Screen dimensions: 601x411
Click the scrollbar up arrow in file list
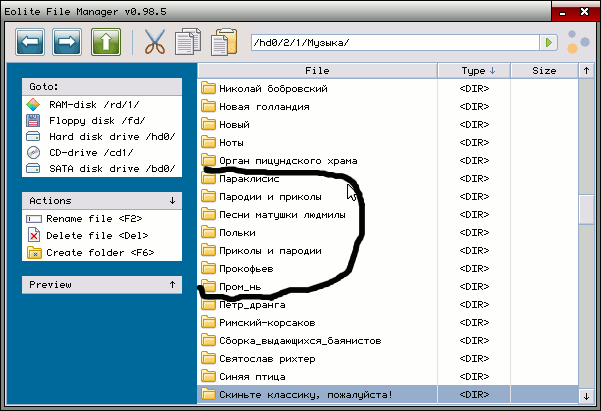pyautogui.click(x=586, y=71)
